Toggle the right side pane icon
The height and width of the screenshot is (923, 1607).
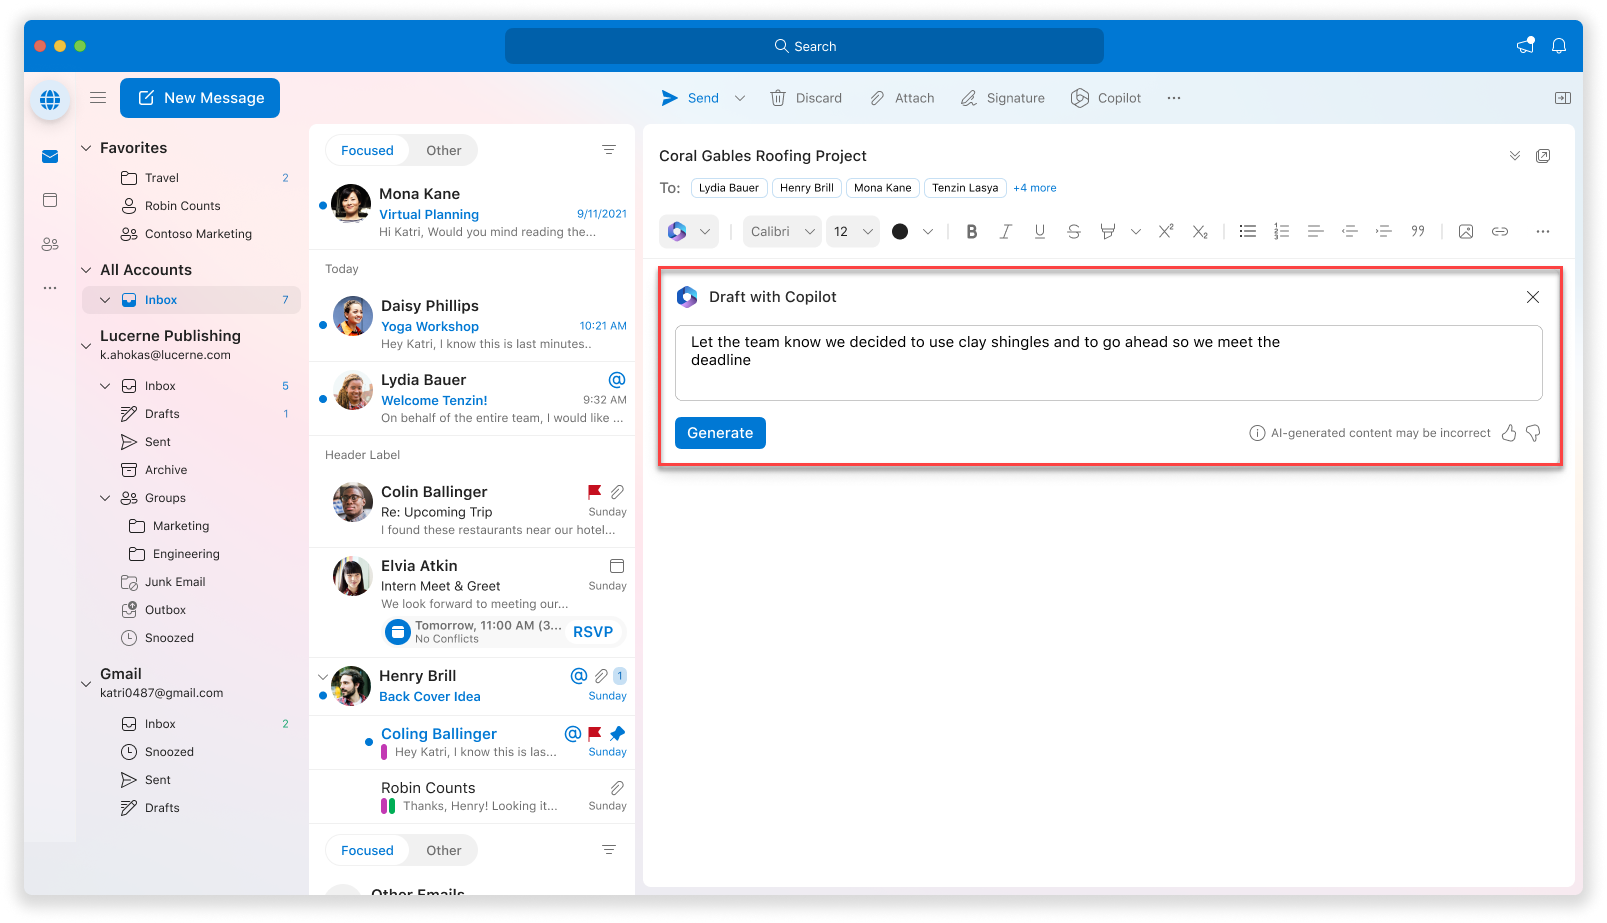click(1562, 98)
